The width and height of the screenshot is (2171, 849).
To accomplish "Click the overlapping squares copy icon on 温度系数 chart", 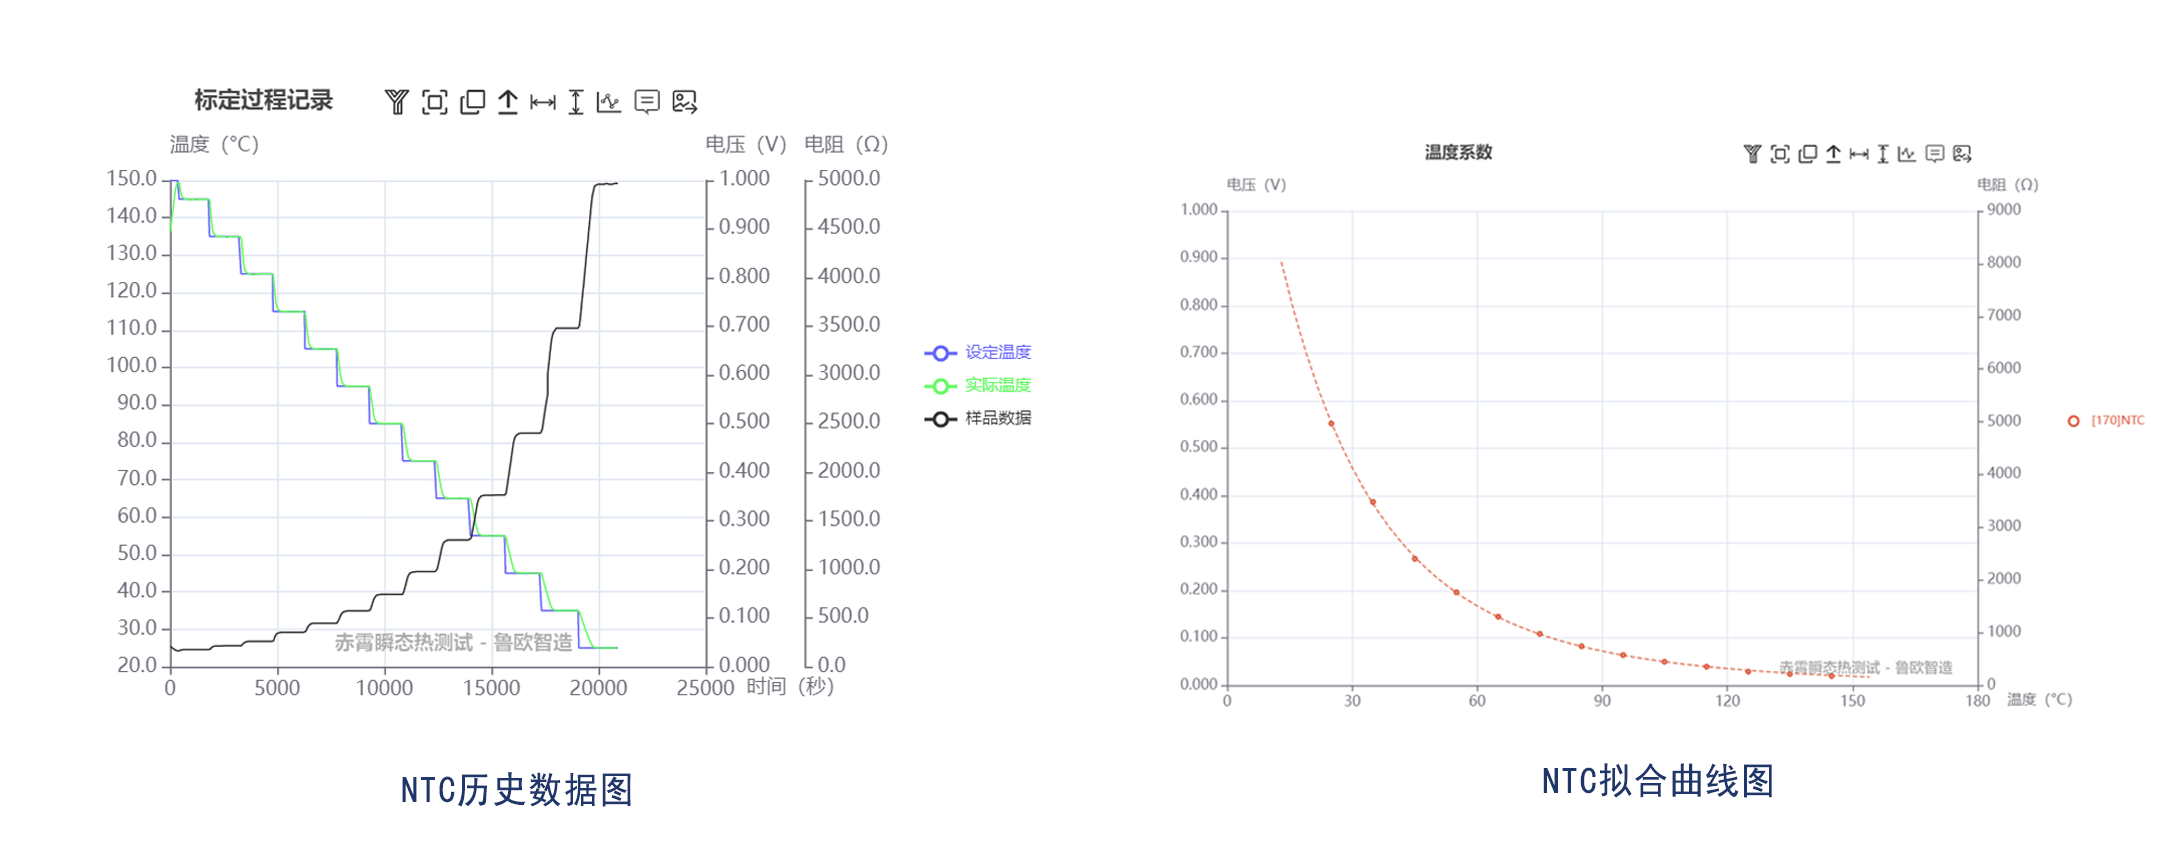I will [1808, 154].
